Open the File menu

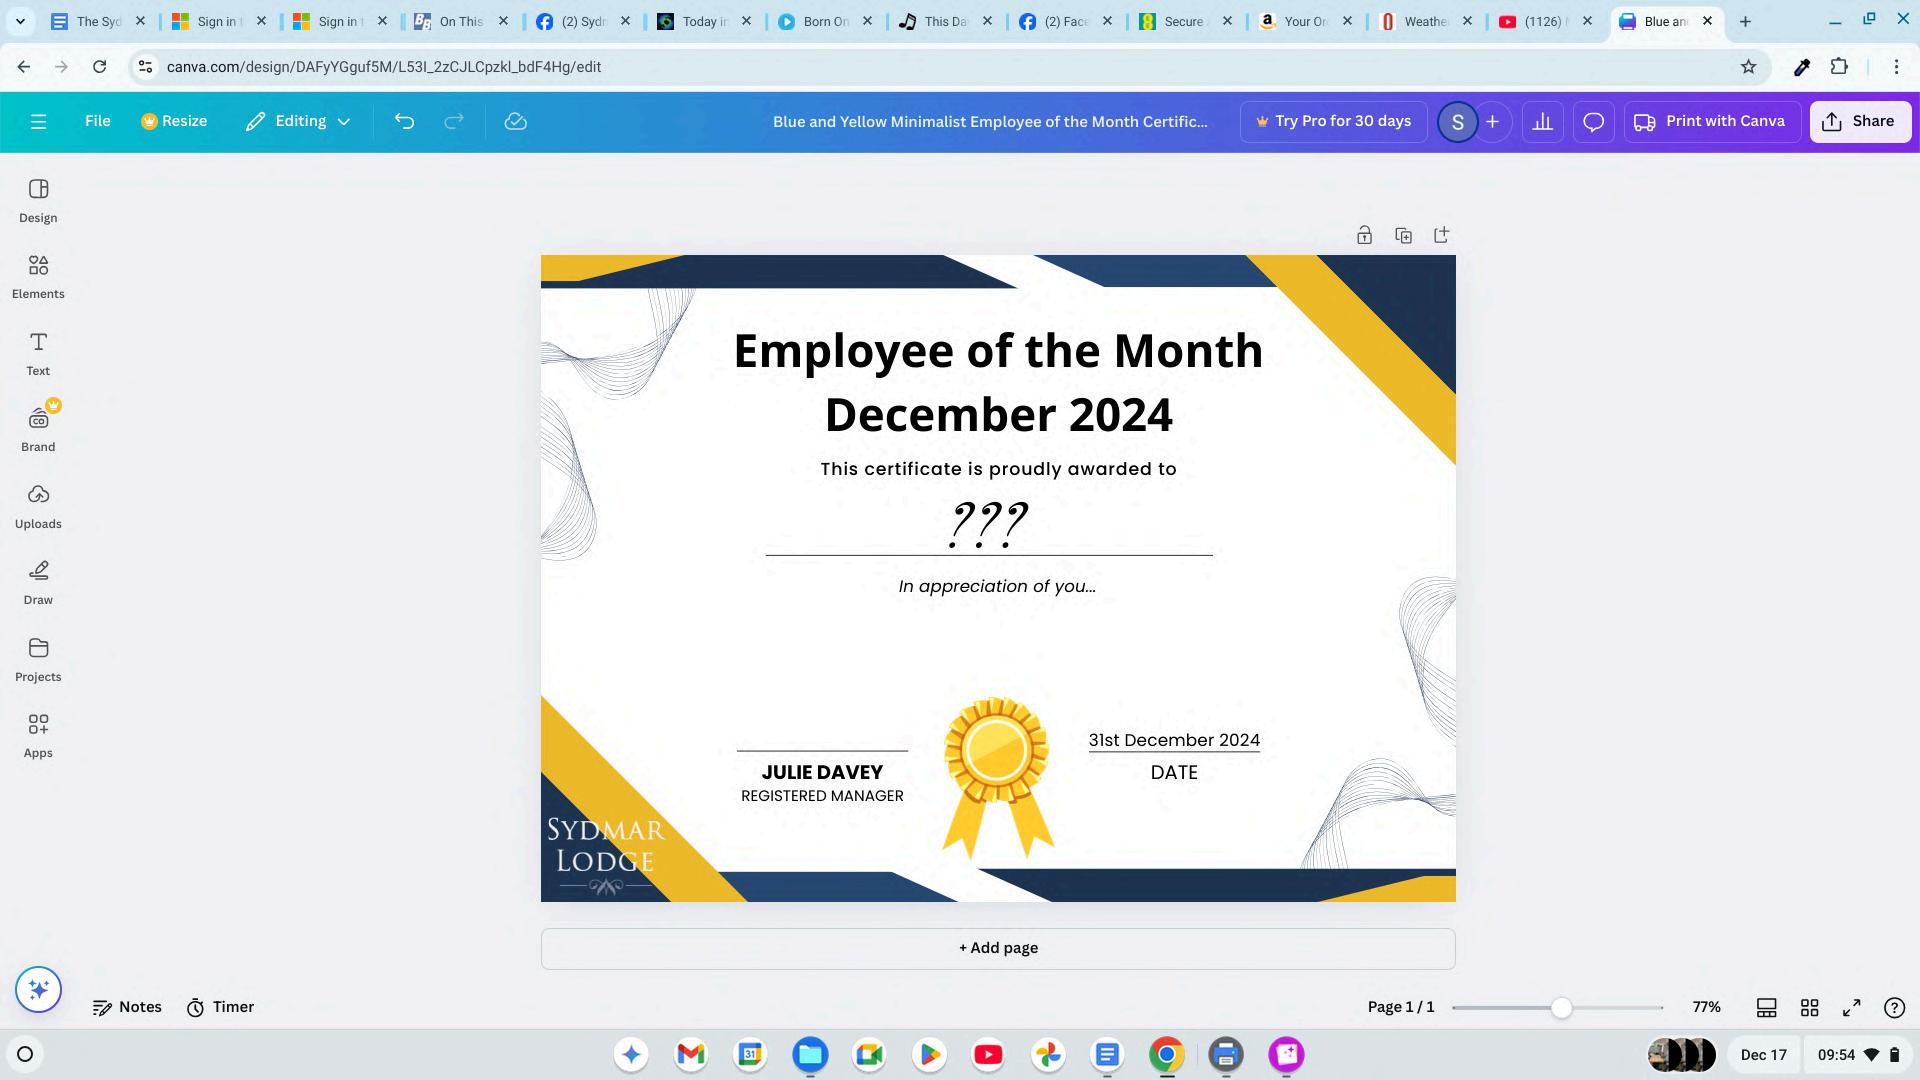click(x=97, y=121)
